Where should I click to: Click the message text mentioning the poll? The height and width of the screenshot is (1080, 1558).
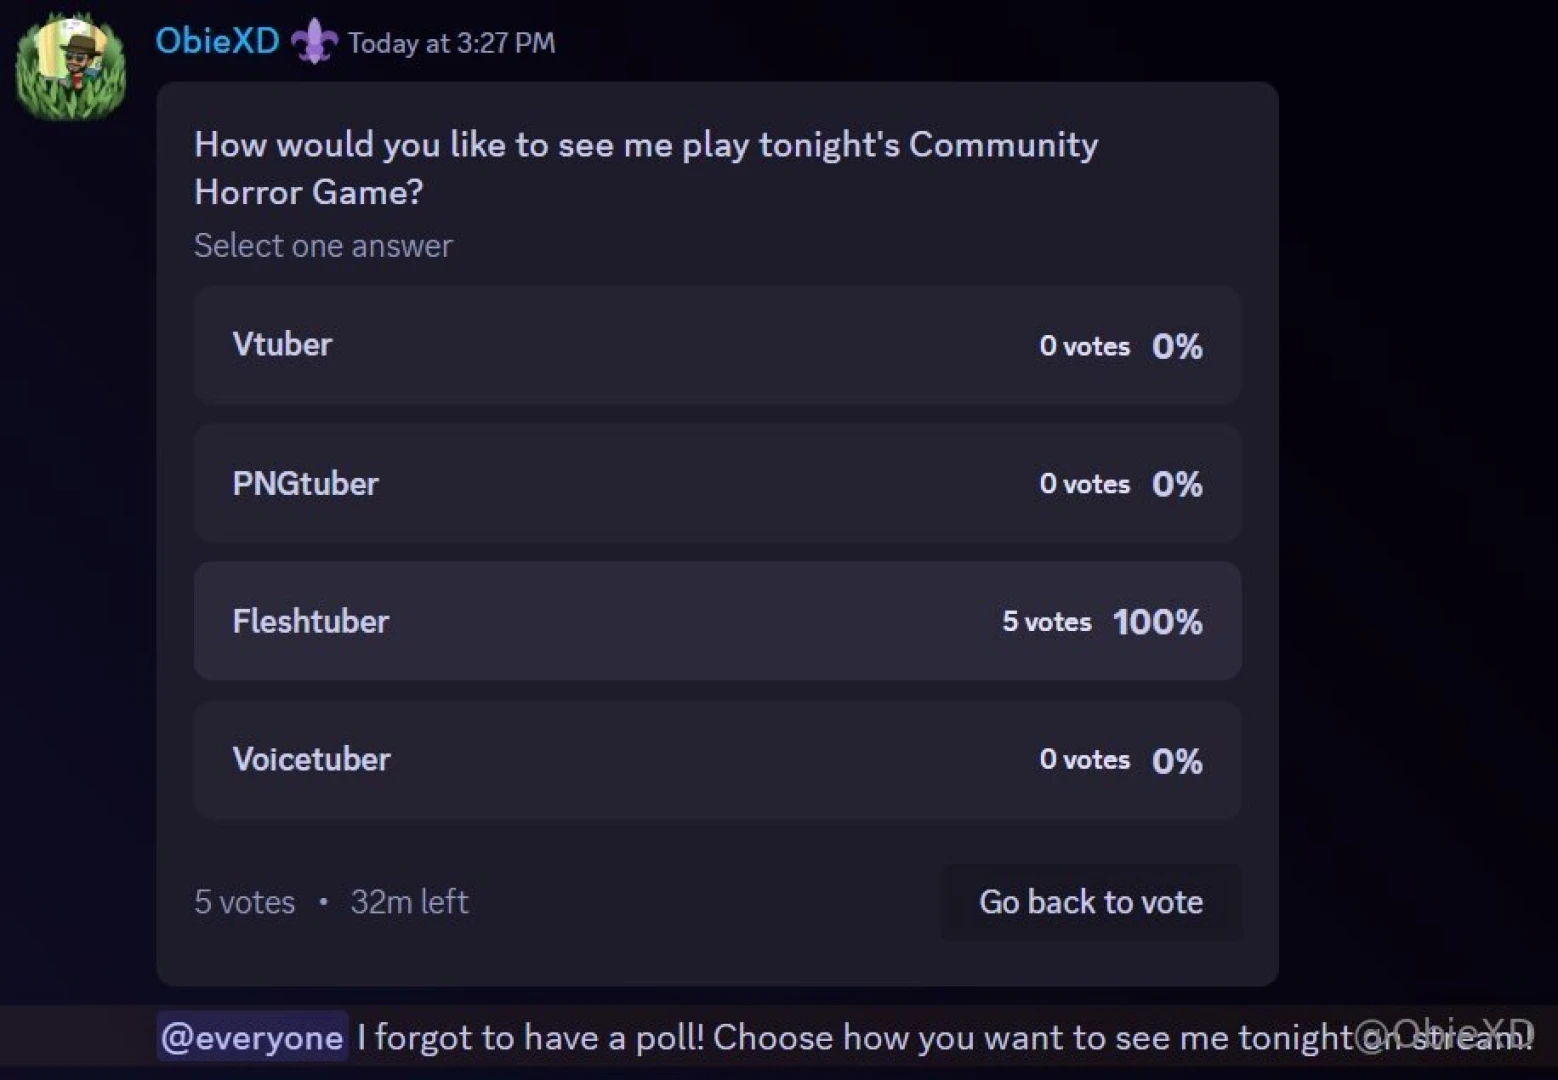[800, 1037]
